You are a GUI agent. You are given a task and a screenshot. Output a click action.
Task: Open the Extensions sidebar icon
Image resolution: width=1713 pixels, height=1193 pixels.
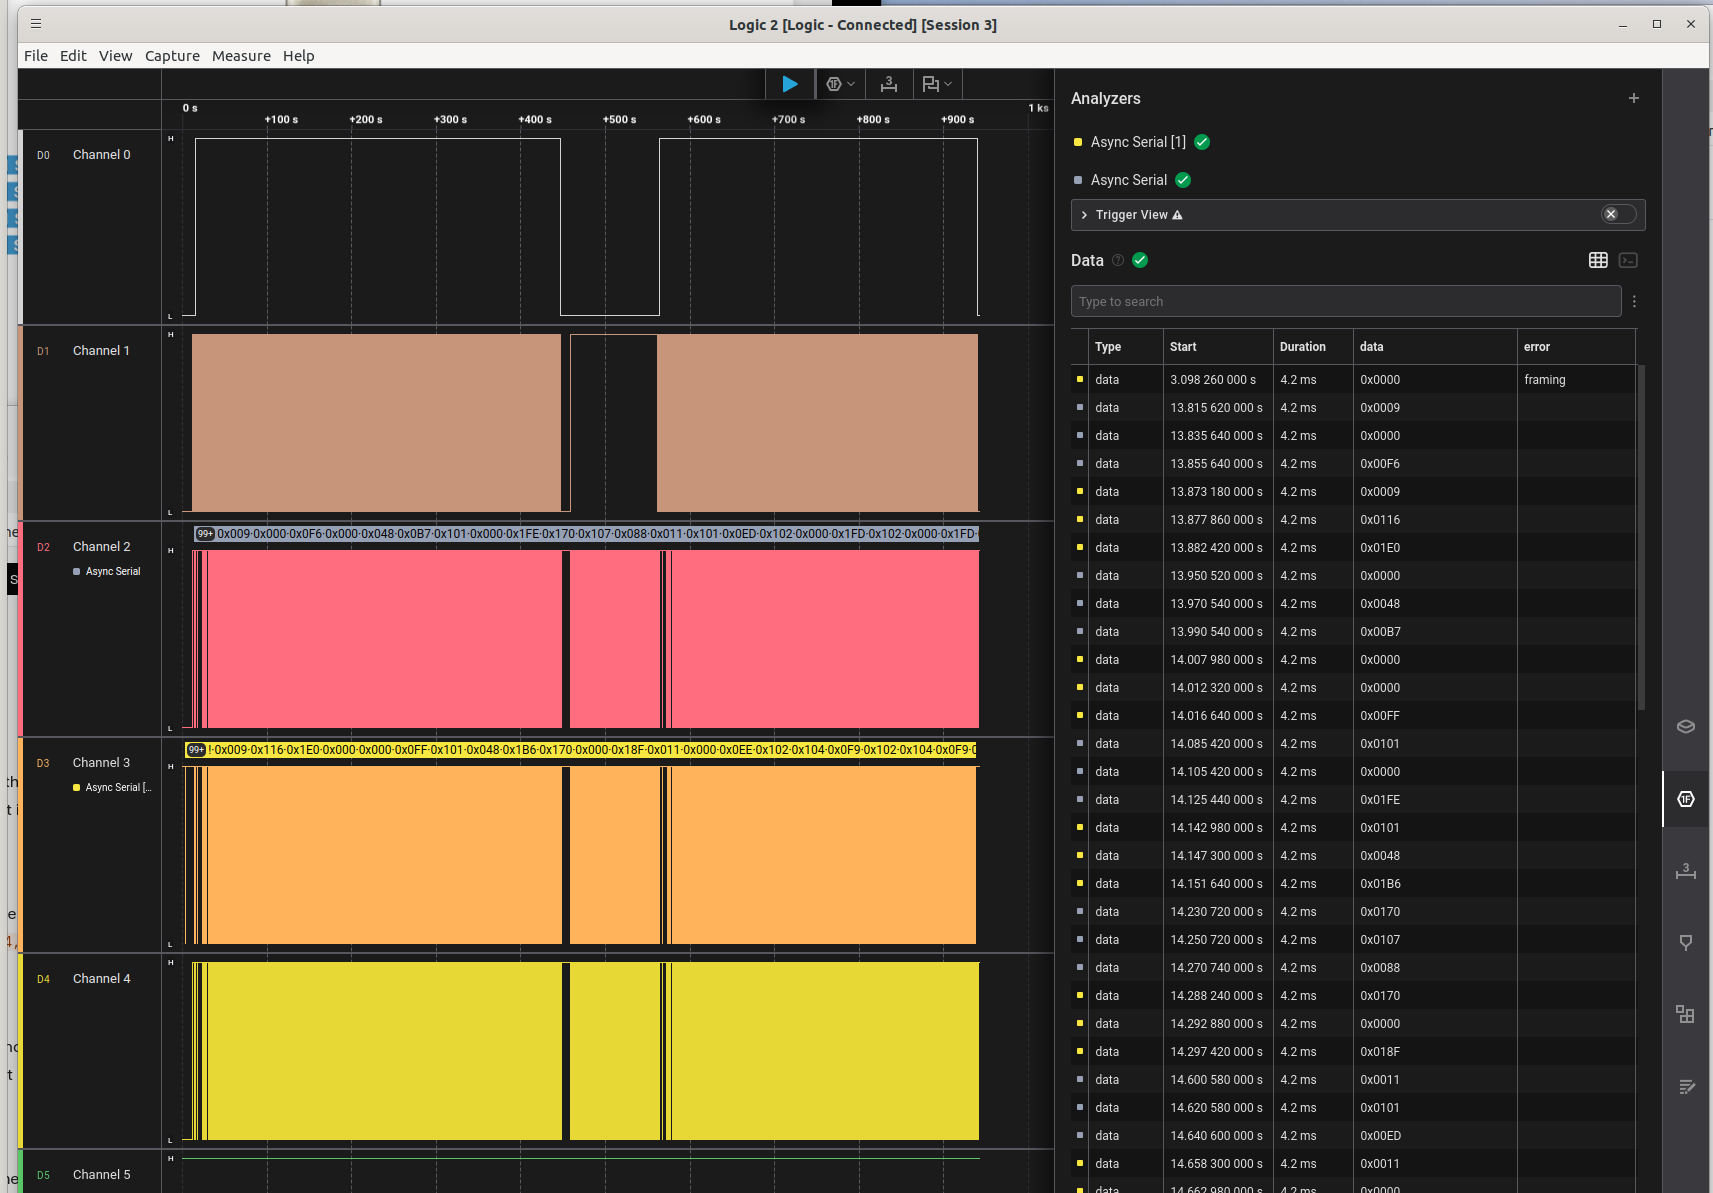1685,1014
